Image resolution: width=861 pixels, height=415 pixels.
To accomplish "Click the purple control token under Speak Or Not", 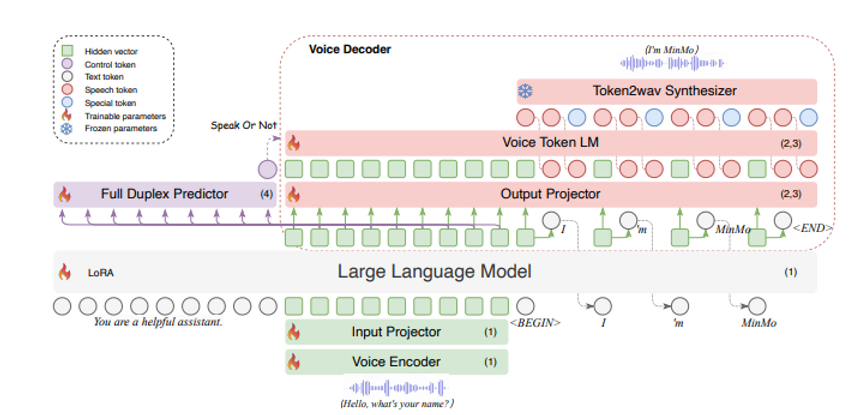I will coord(267,169).
